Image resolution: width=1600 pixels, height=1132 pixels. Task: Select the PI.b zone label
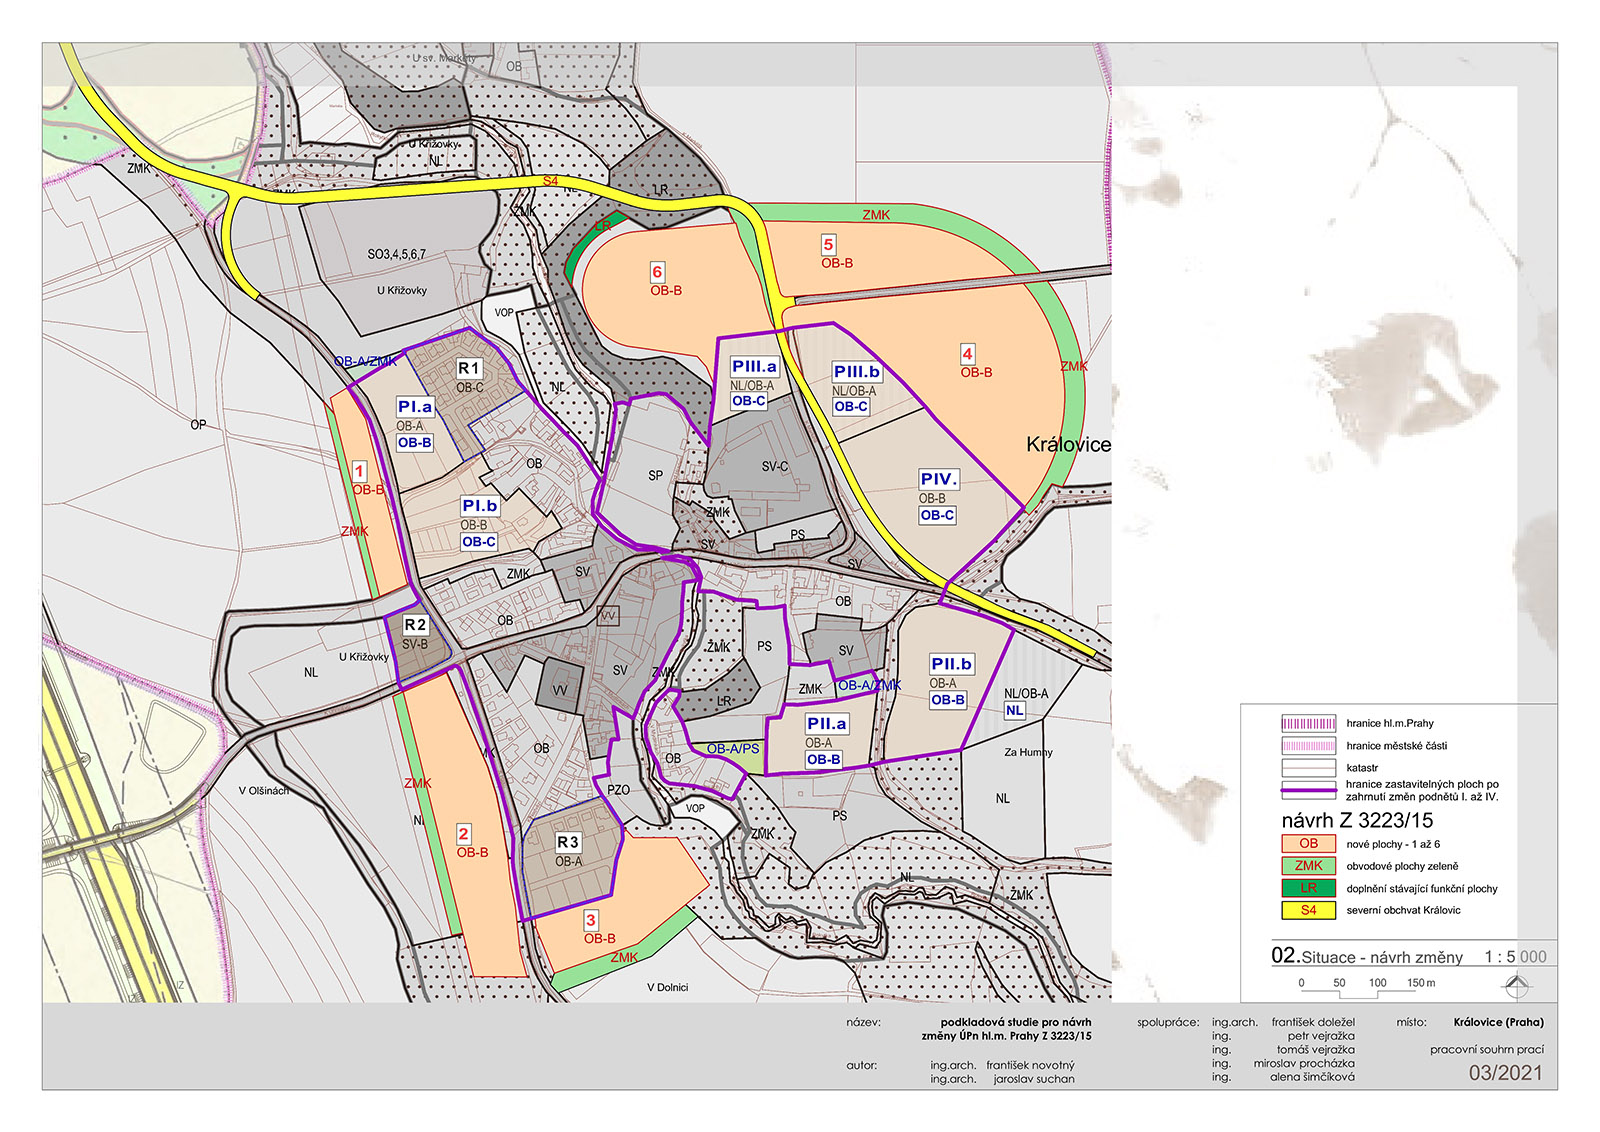(480, 506)
